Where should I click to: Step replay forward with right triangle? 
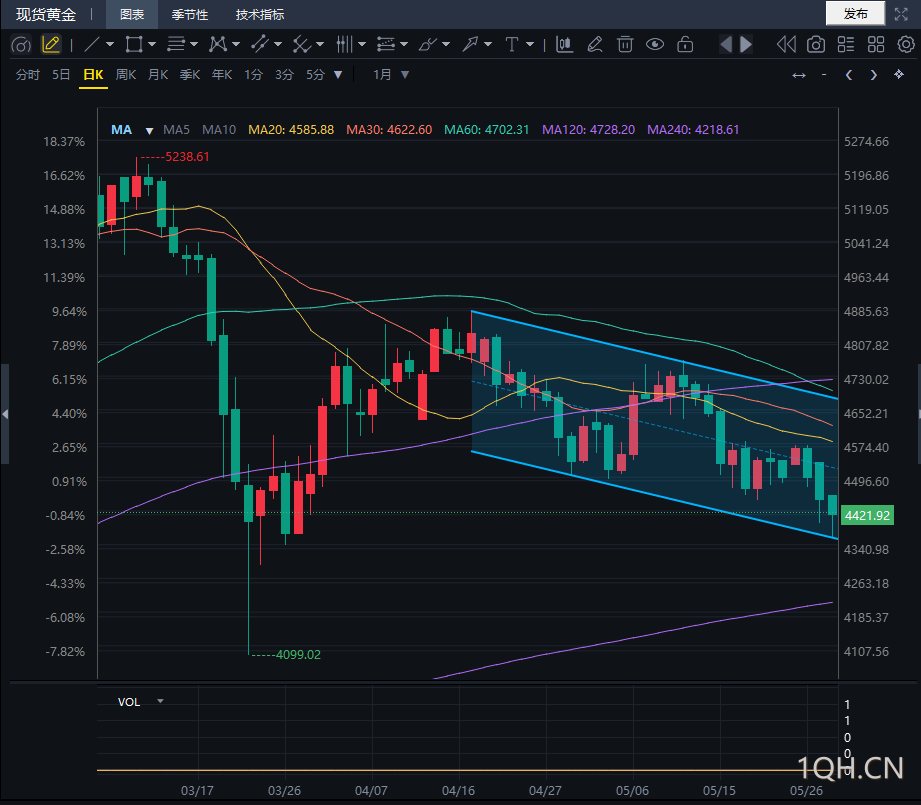[x=746, y=45]
